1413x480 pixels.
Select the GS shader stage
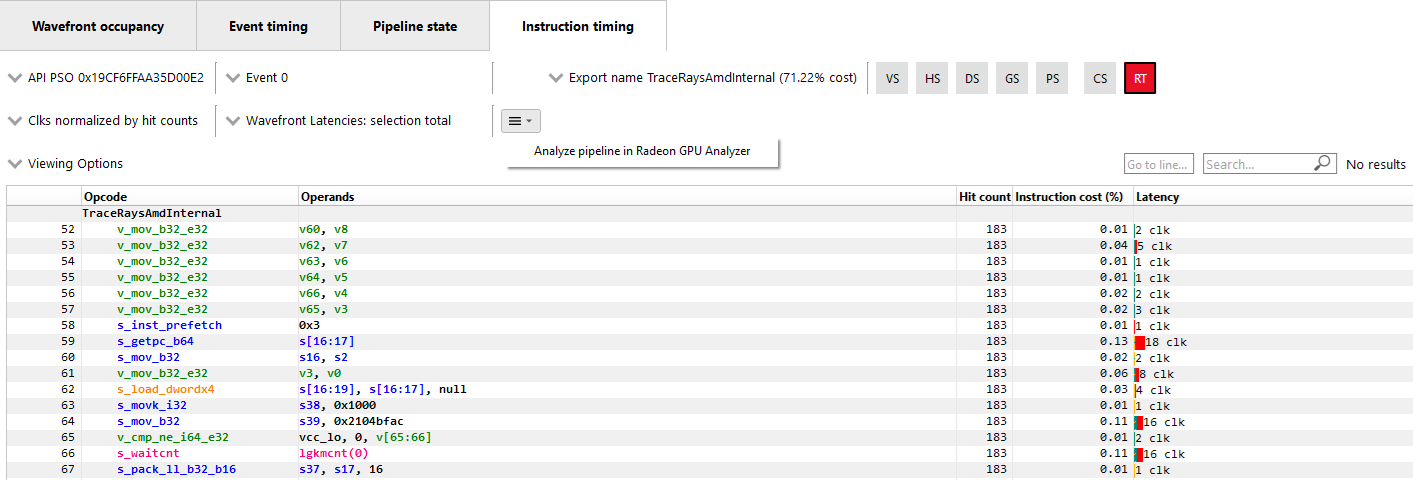(x=1012, y=78)
